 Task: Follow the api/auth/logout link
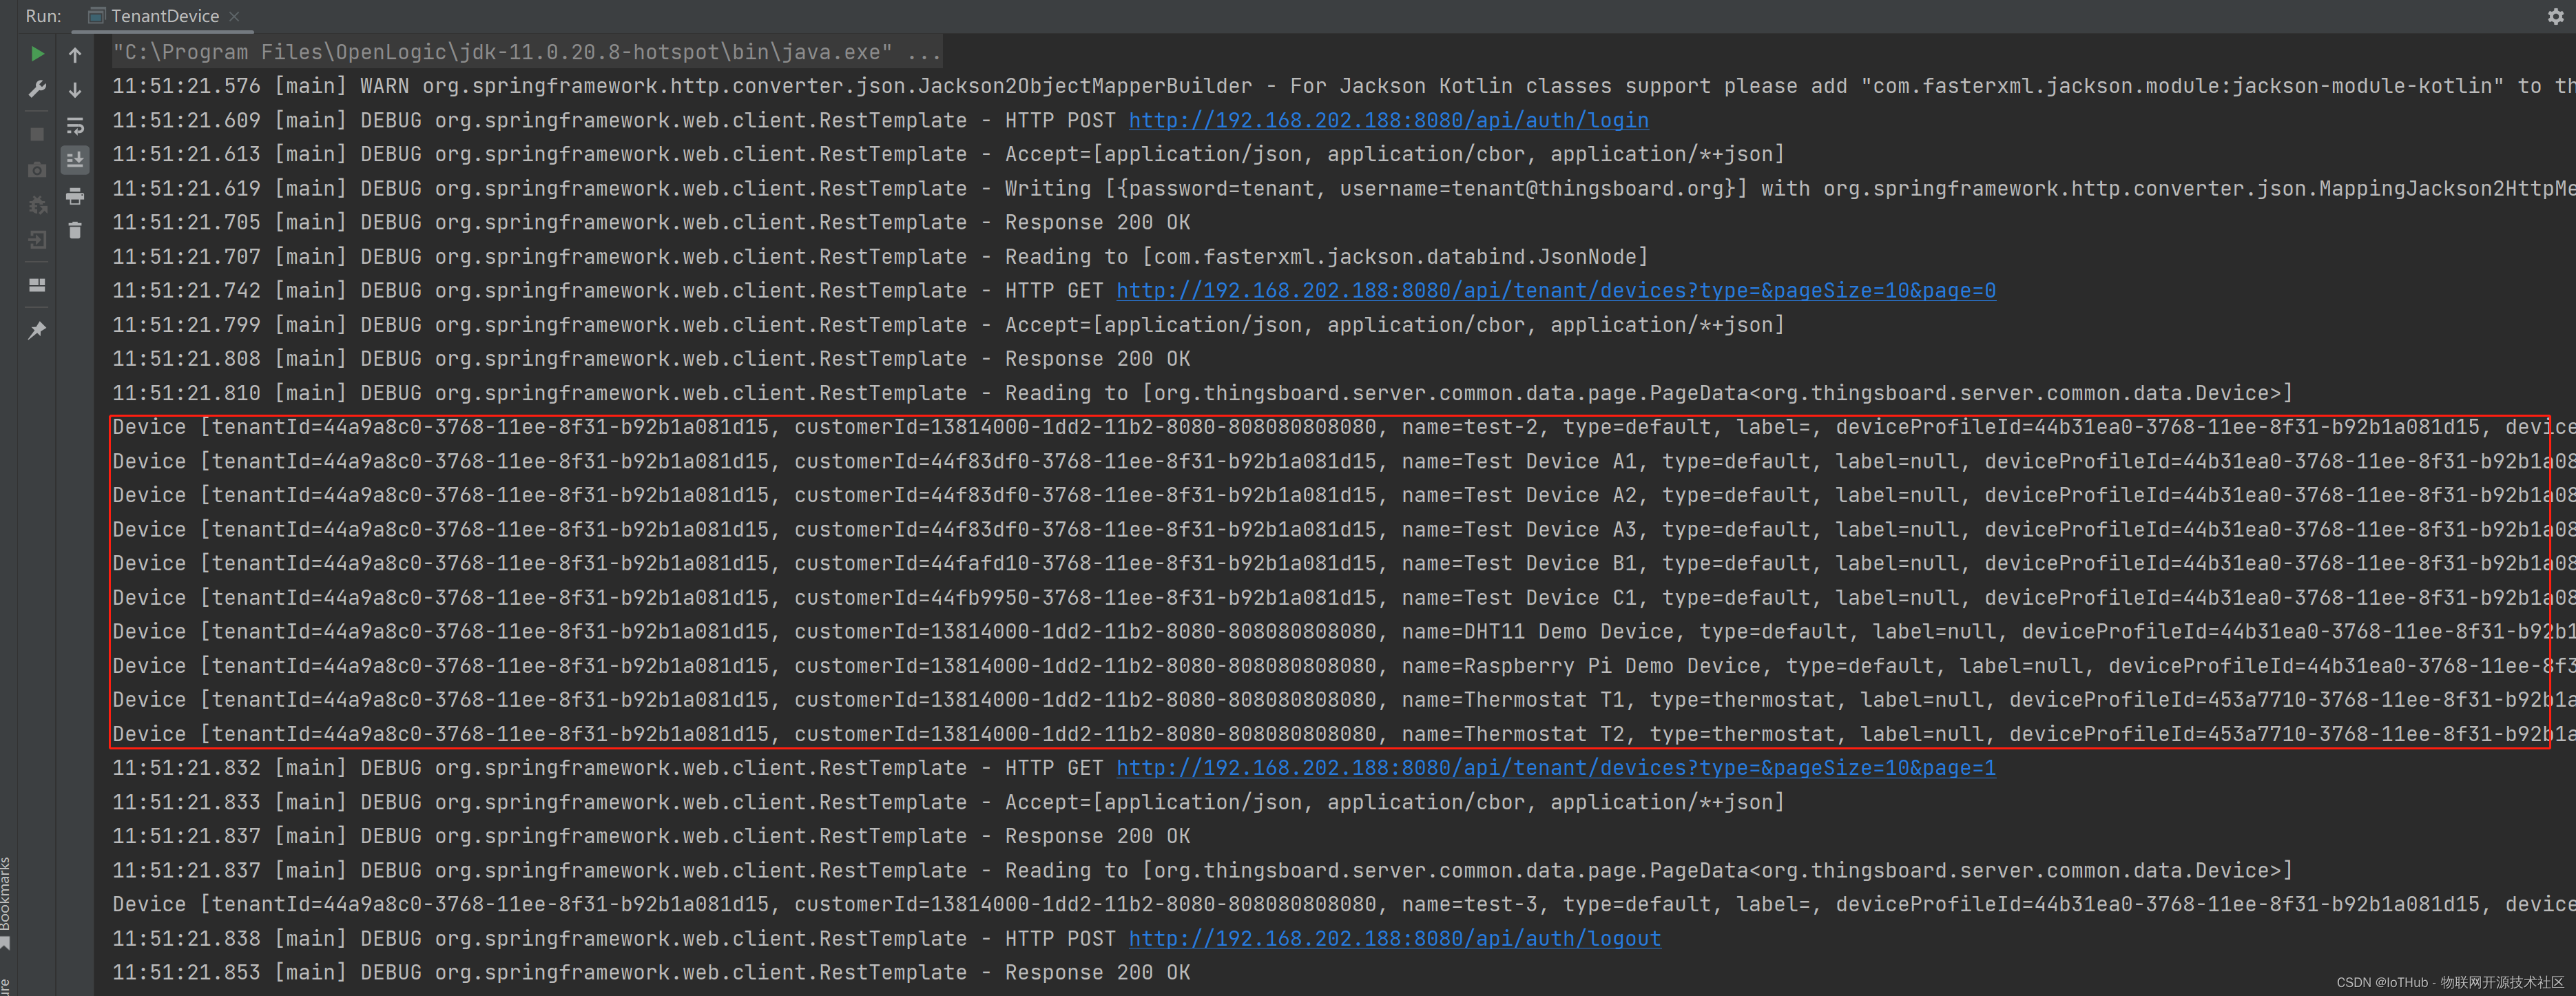[1394, 938]
